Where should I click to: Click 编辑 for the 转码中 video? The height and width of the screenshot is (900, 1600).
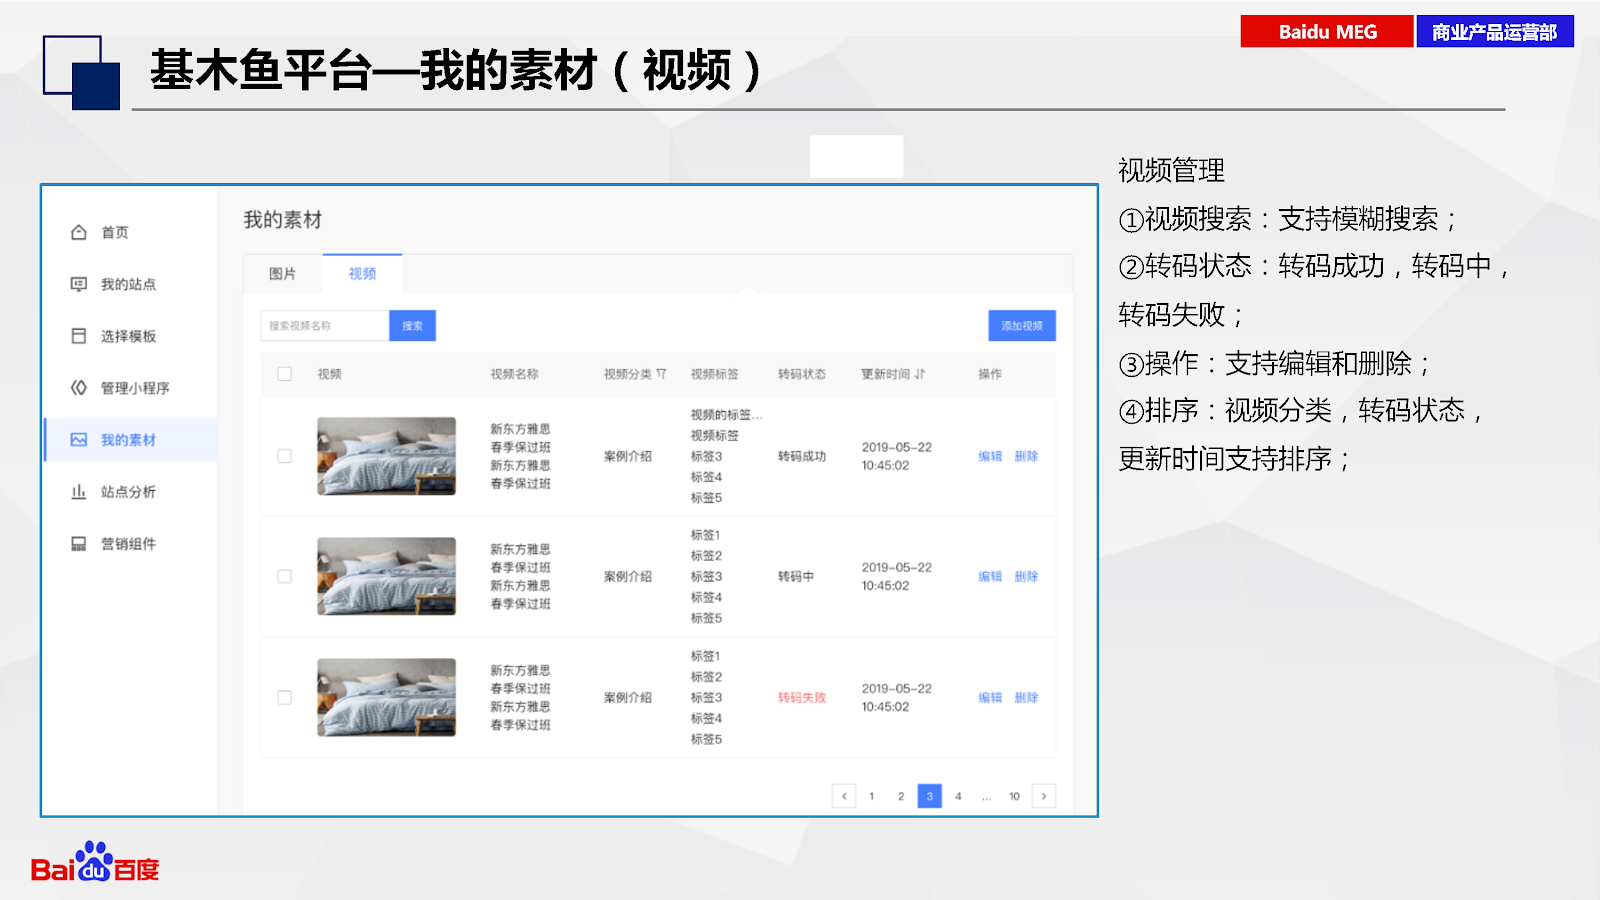point(990,577)
